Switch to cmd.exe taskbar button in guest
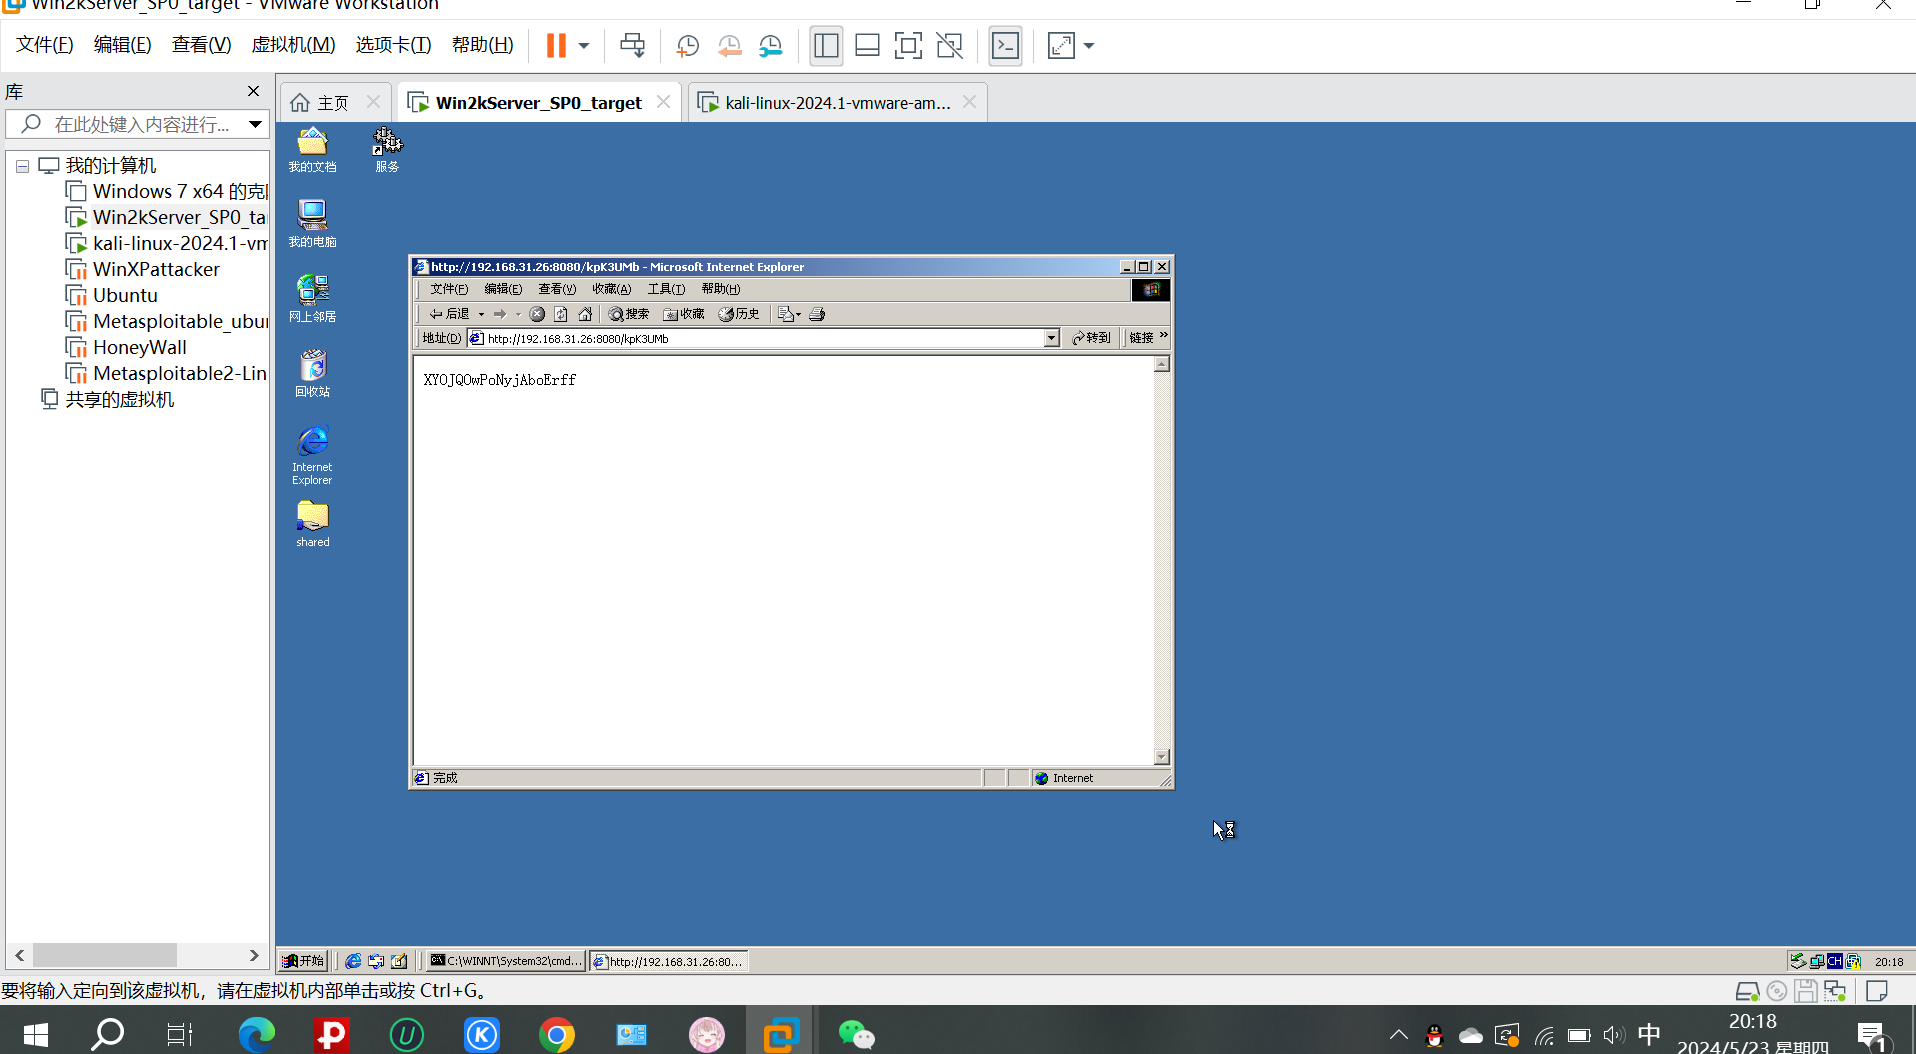 tap(505, 961)
